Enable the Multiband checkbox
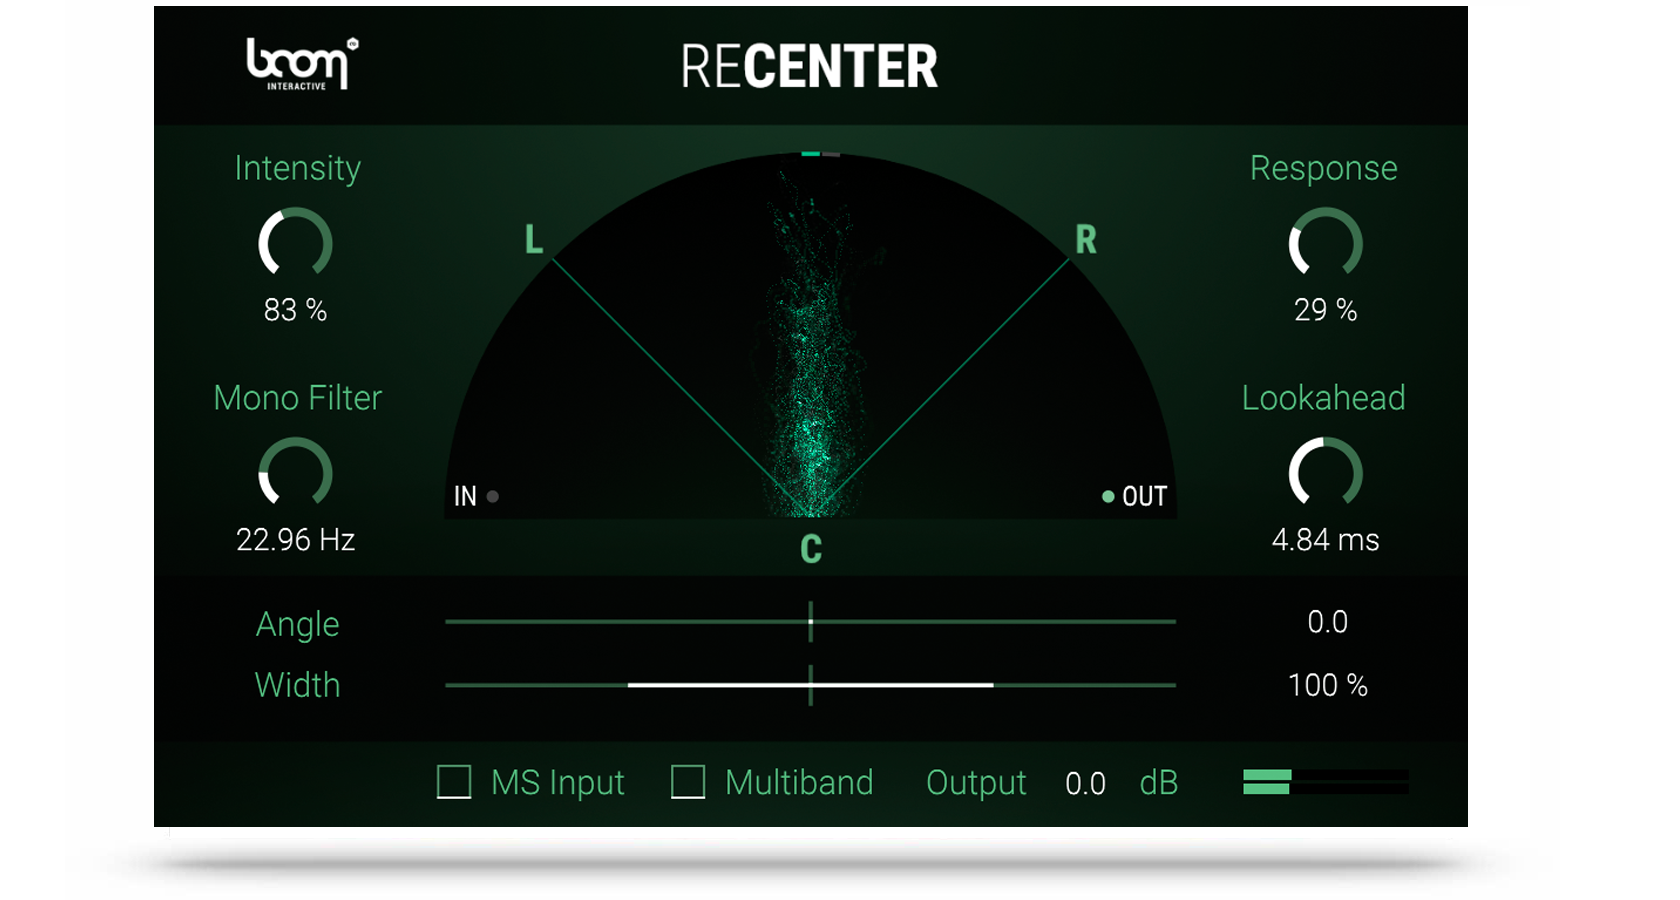1680x900 pixels. 688,783
